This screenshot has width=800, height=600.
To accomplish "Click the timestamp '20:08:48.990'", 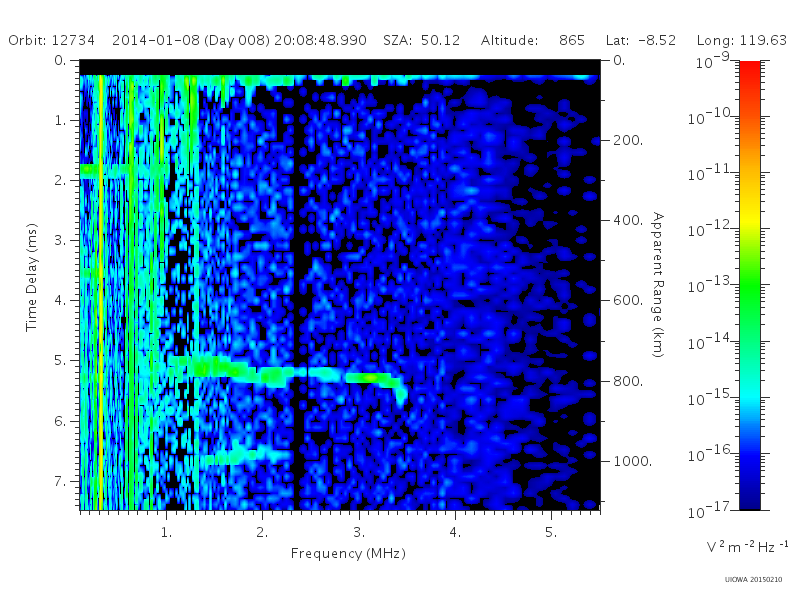I will (x=320, y=40).
